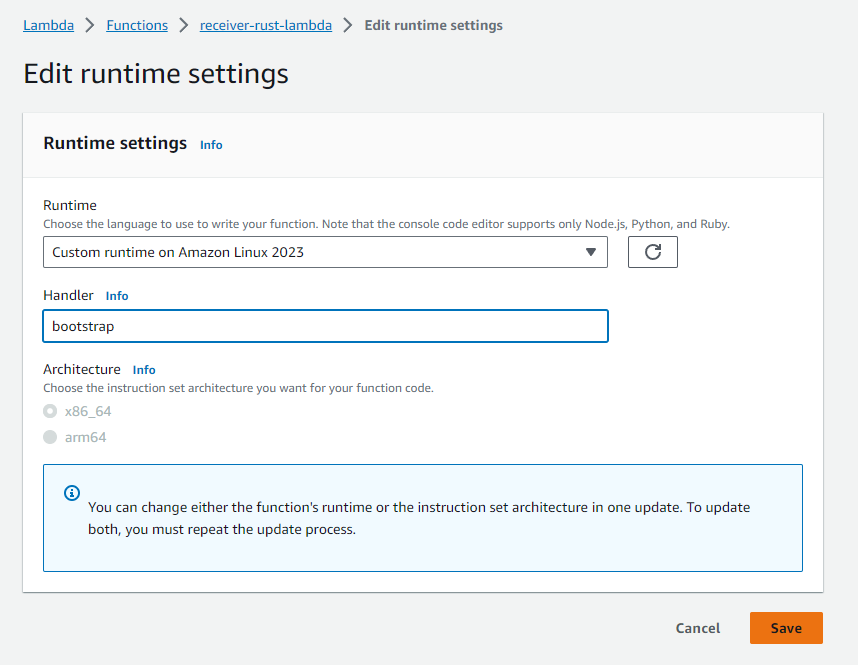Open Info link next to Architecture

144,369
